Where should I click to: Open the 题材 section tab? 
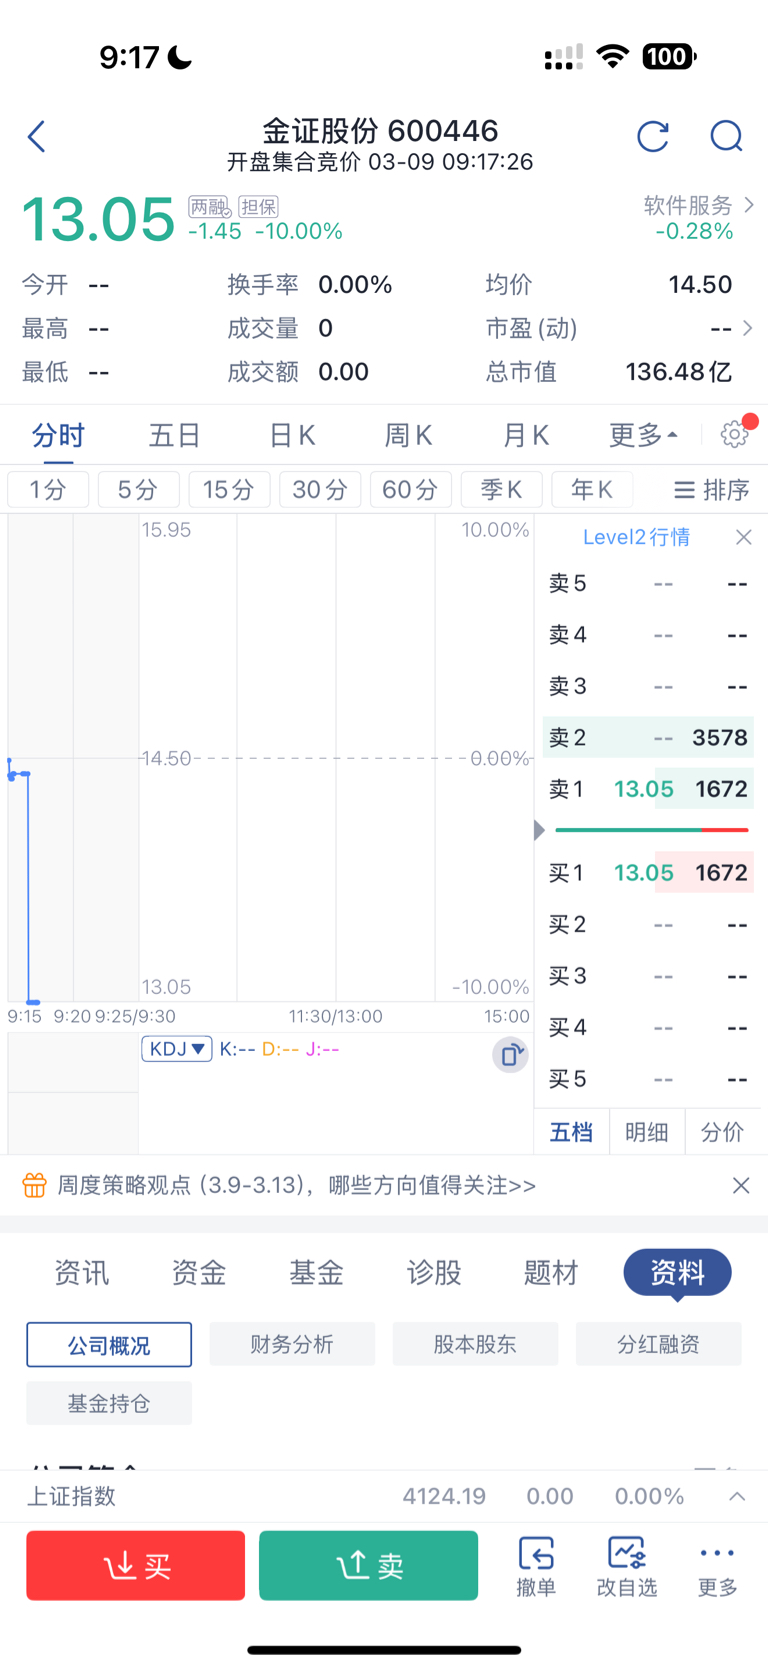coord(551,1272)
